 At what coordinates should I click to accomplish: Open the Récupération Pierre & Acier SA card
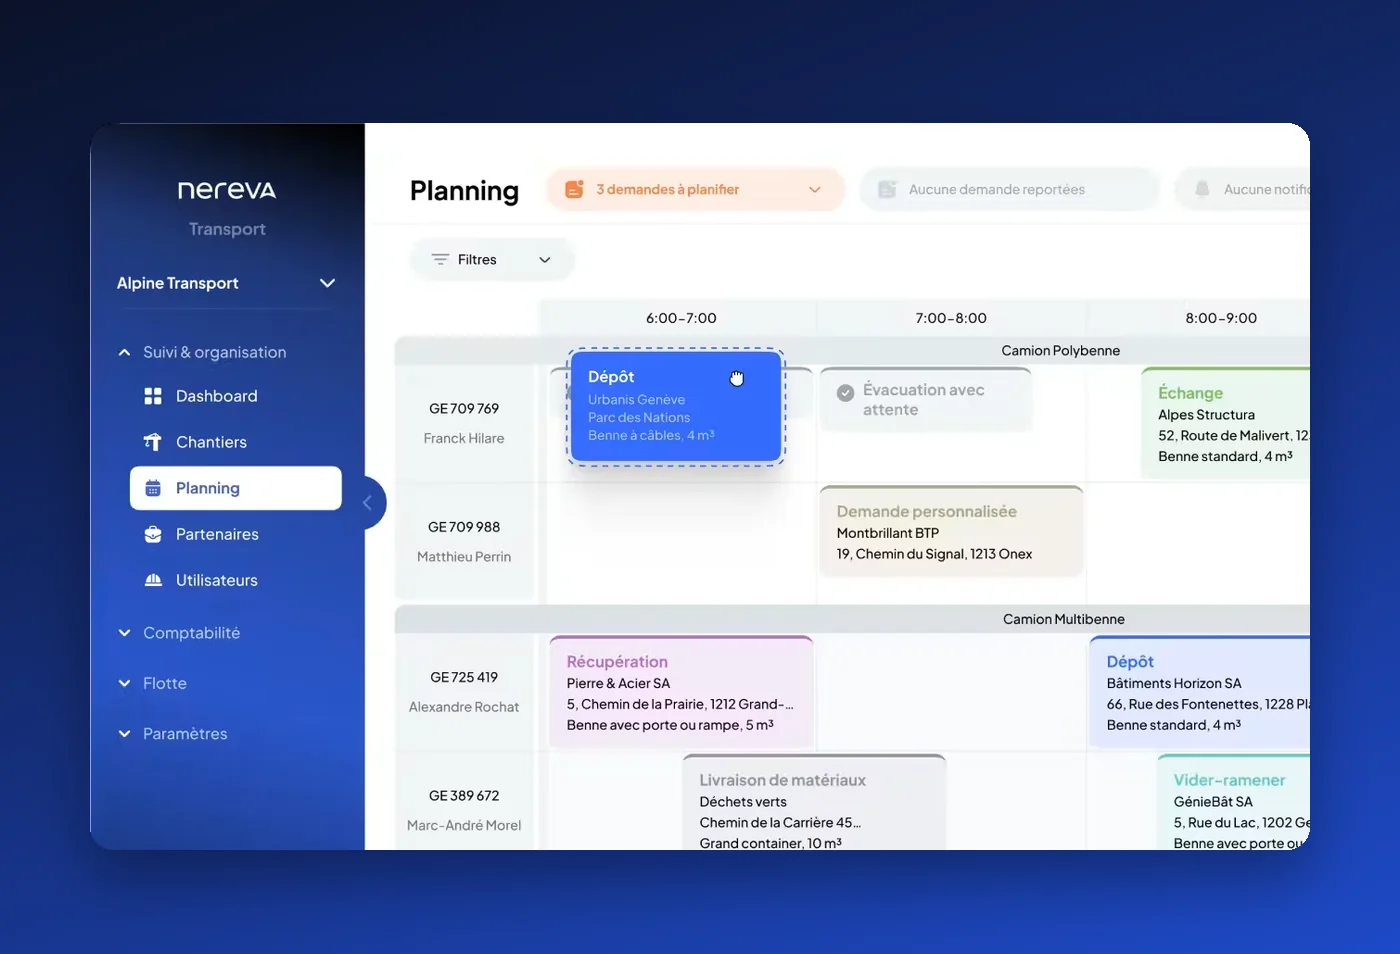(681, 691)
